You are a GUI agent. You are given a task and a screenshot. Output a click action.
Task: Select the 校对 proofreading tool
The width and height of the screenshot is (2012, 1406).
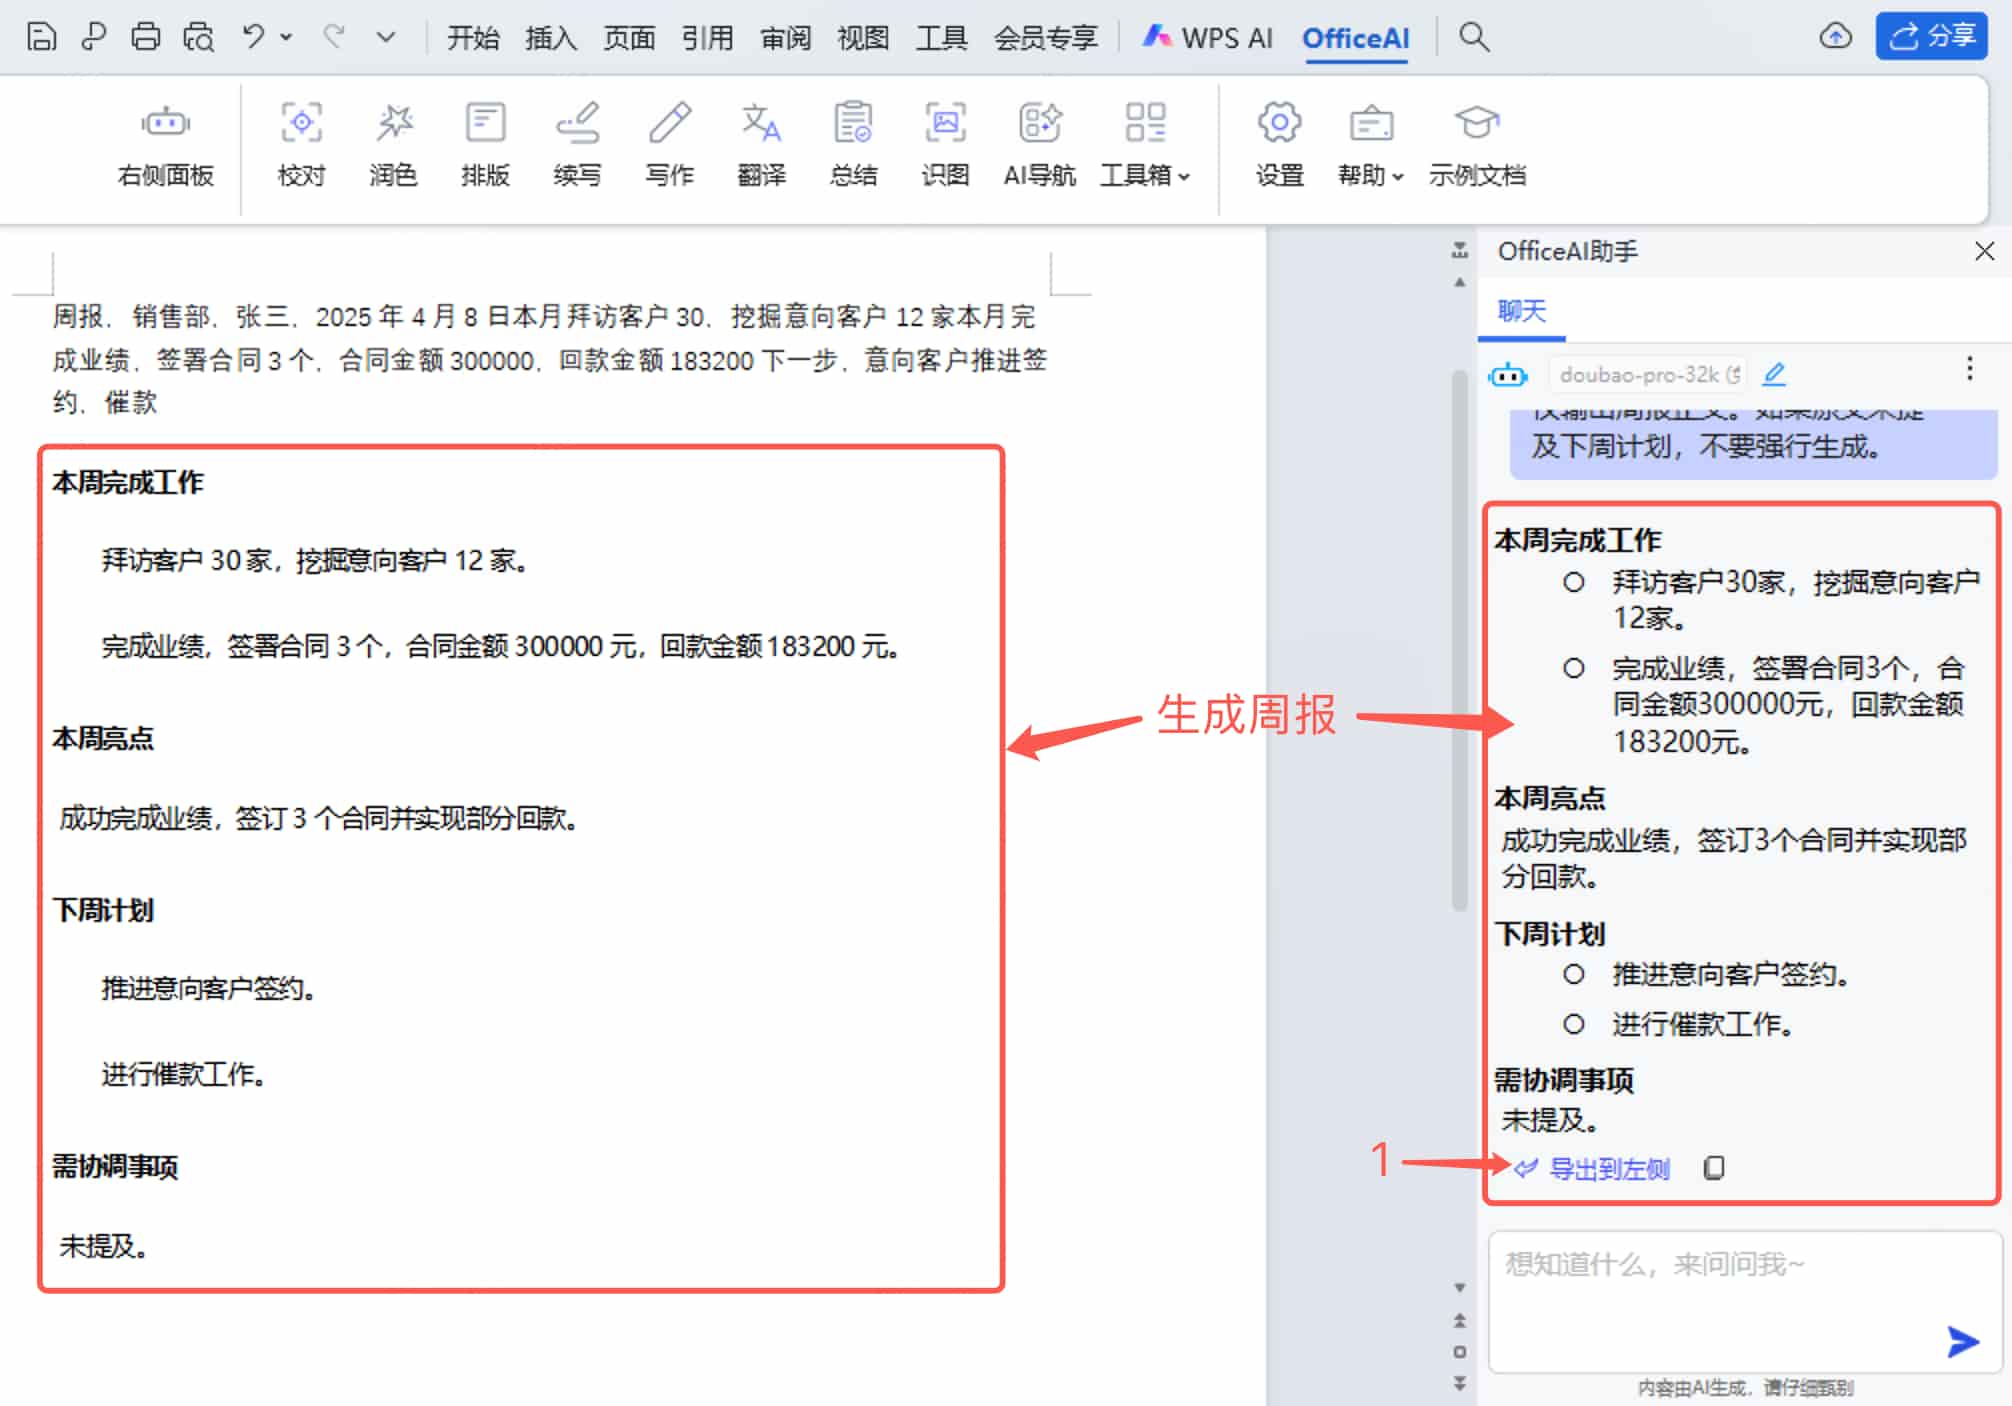[x=301, y=143]
